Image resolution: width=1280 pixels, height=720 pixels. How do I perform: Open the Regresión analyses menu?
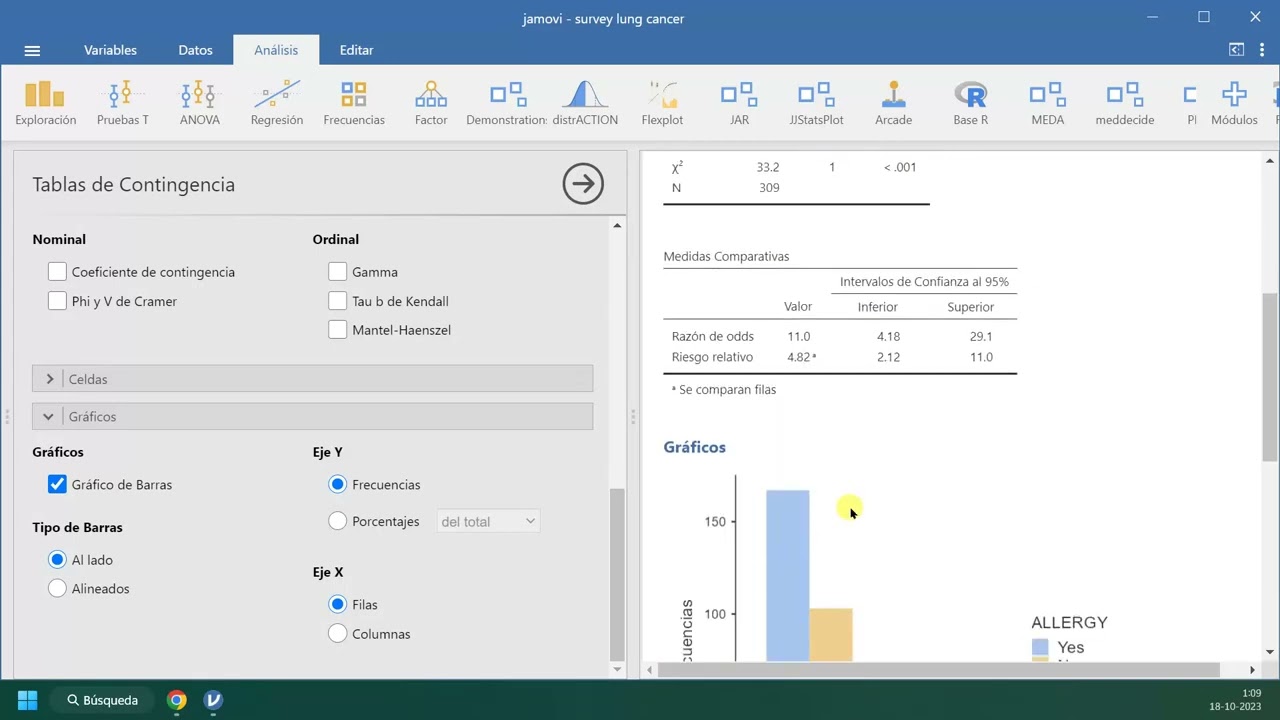click(x=277, y=104)
